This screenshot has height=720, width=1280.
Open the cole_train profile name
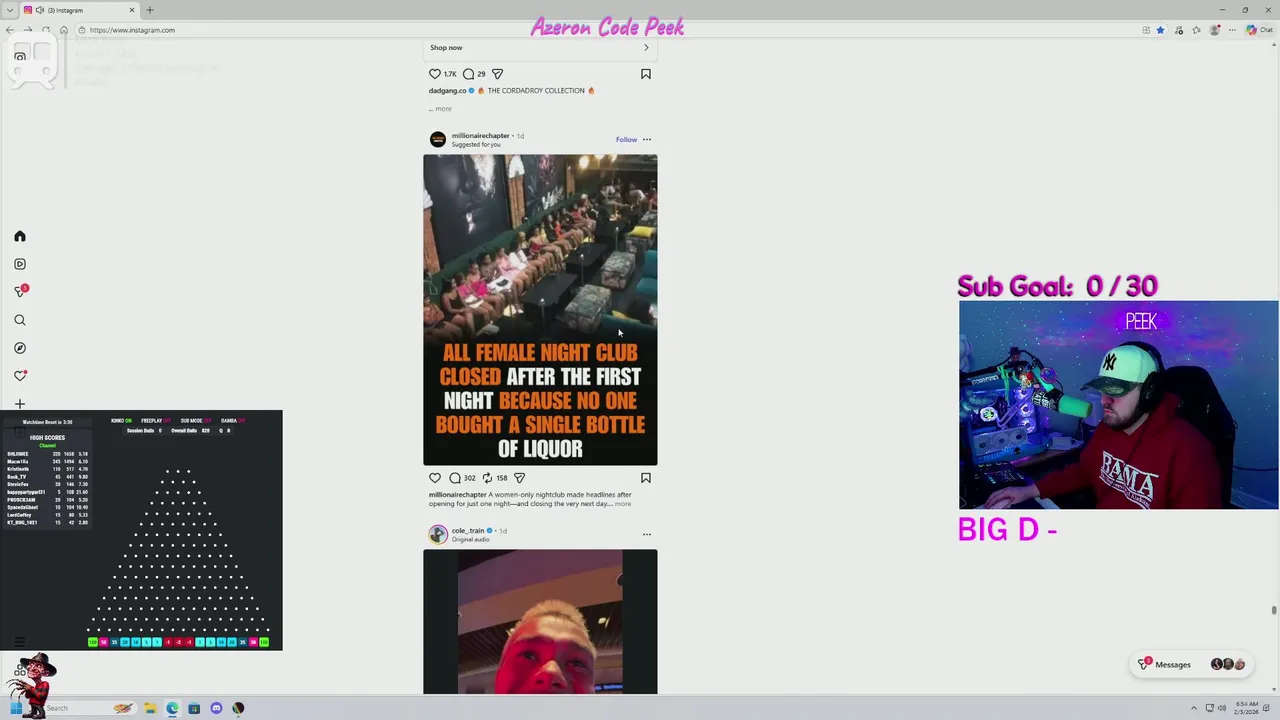tap(467, 530)
